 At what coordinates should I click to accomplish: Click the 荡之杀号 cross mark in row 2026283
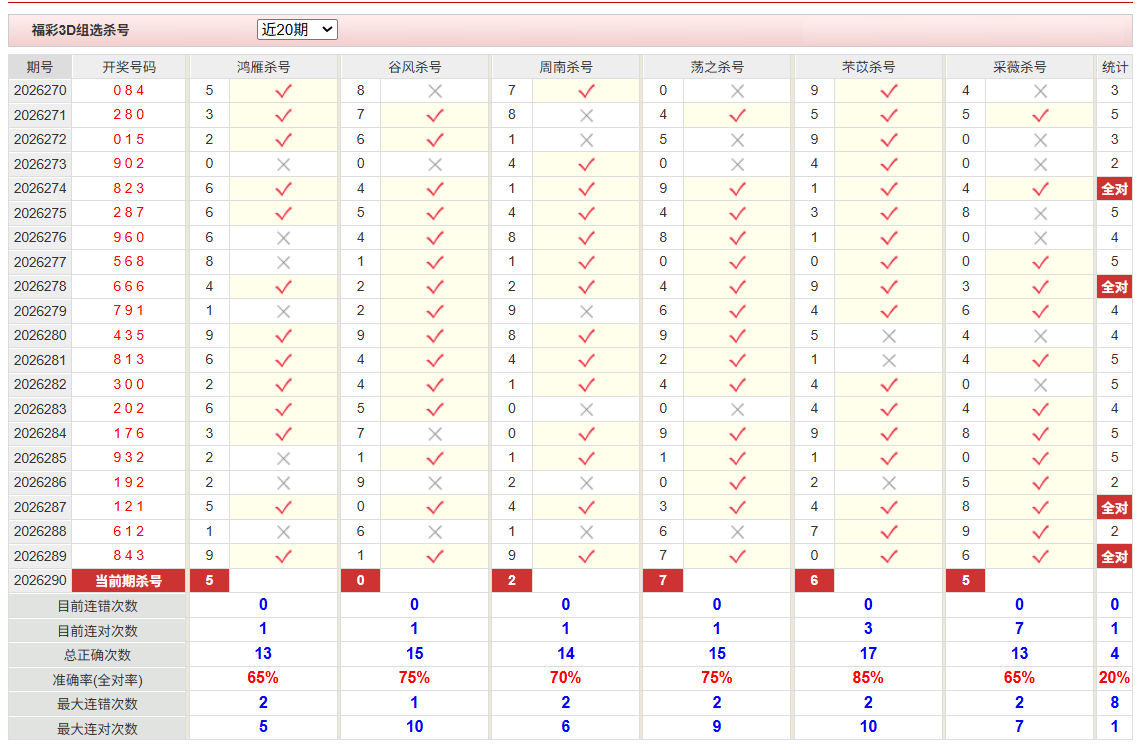pyautogui.click(x=738, y=409)
